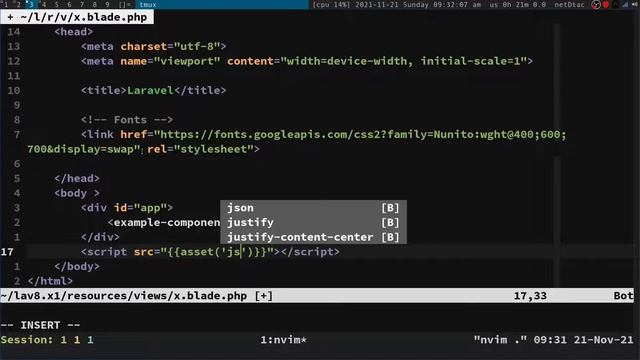
Task: Click the word Laravel in the title tag
Action: point(150,91)
